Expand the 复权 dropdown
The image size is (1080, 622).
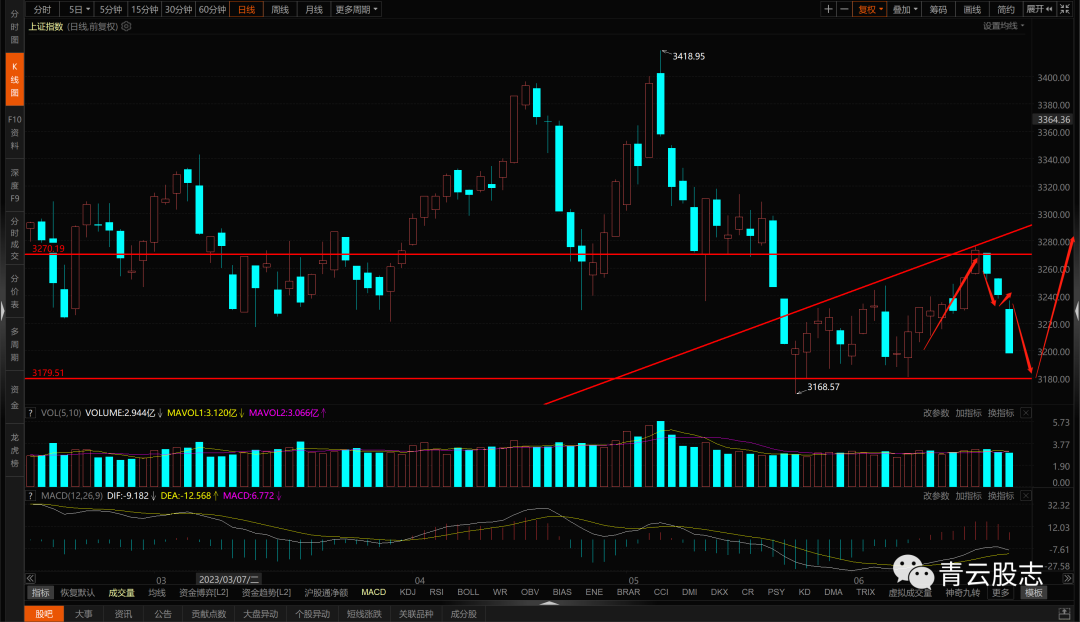(x=870, y=9)
